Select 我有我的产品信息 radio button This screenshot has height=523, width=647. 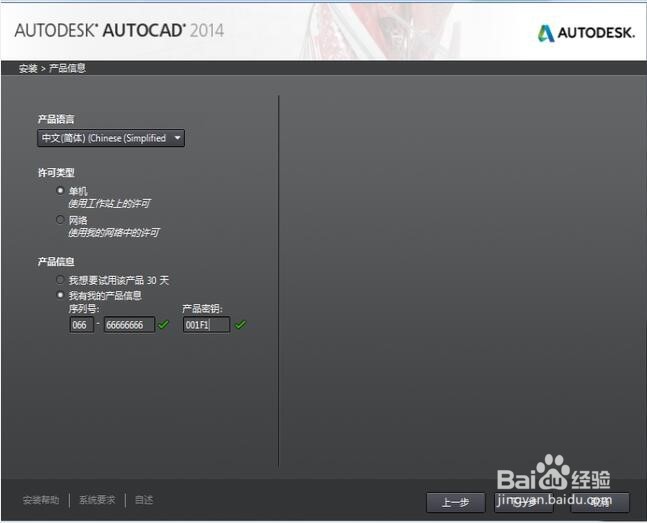click(x=60, y=295)
